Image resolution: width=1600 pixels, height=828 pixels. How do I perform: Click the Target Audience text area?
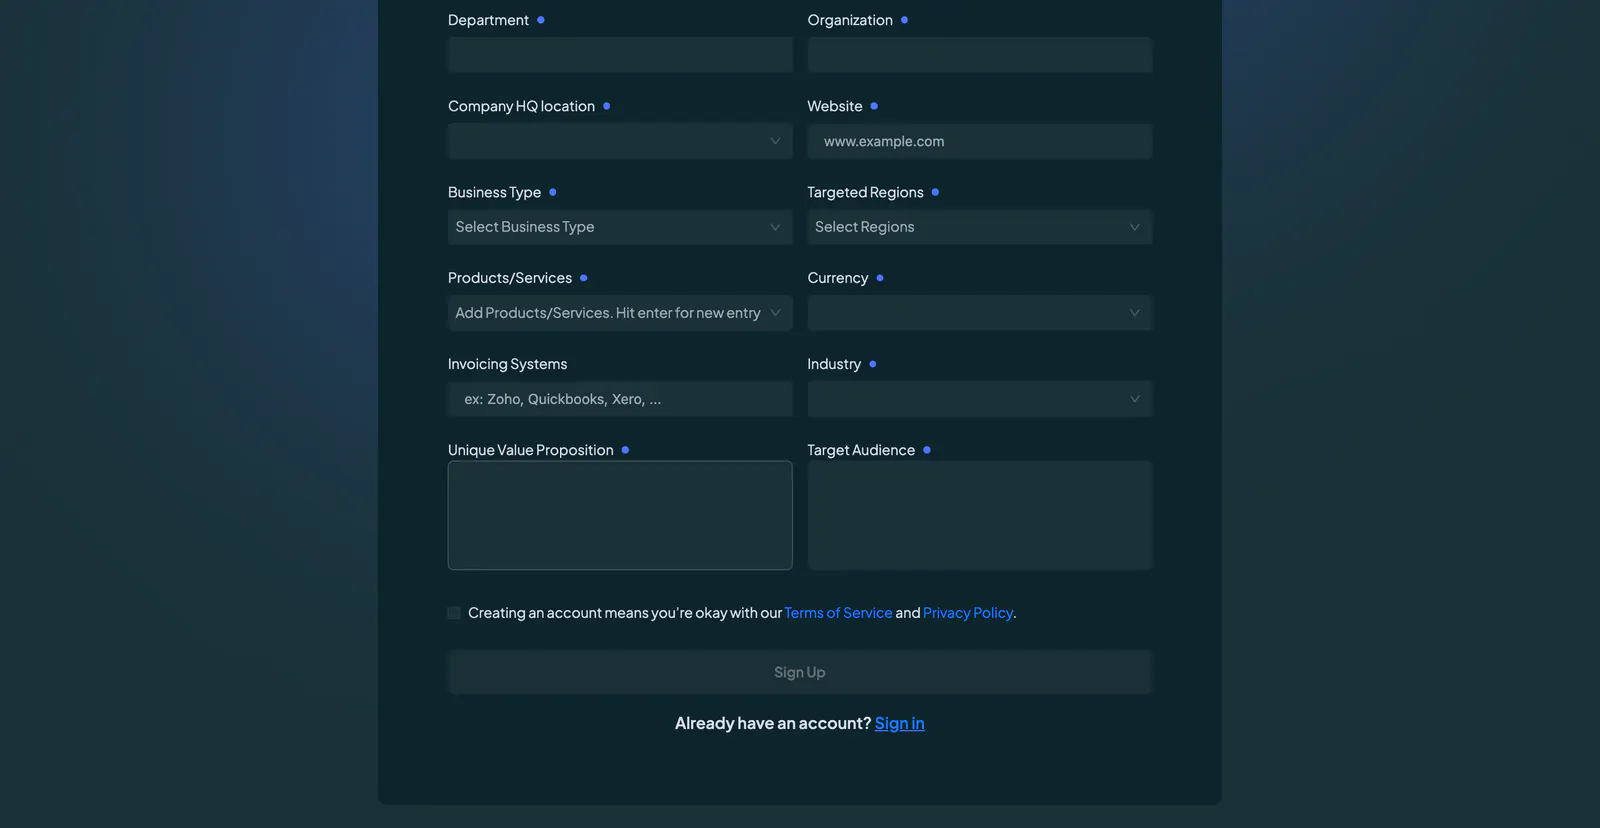(980, 515)
